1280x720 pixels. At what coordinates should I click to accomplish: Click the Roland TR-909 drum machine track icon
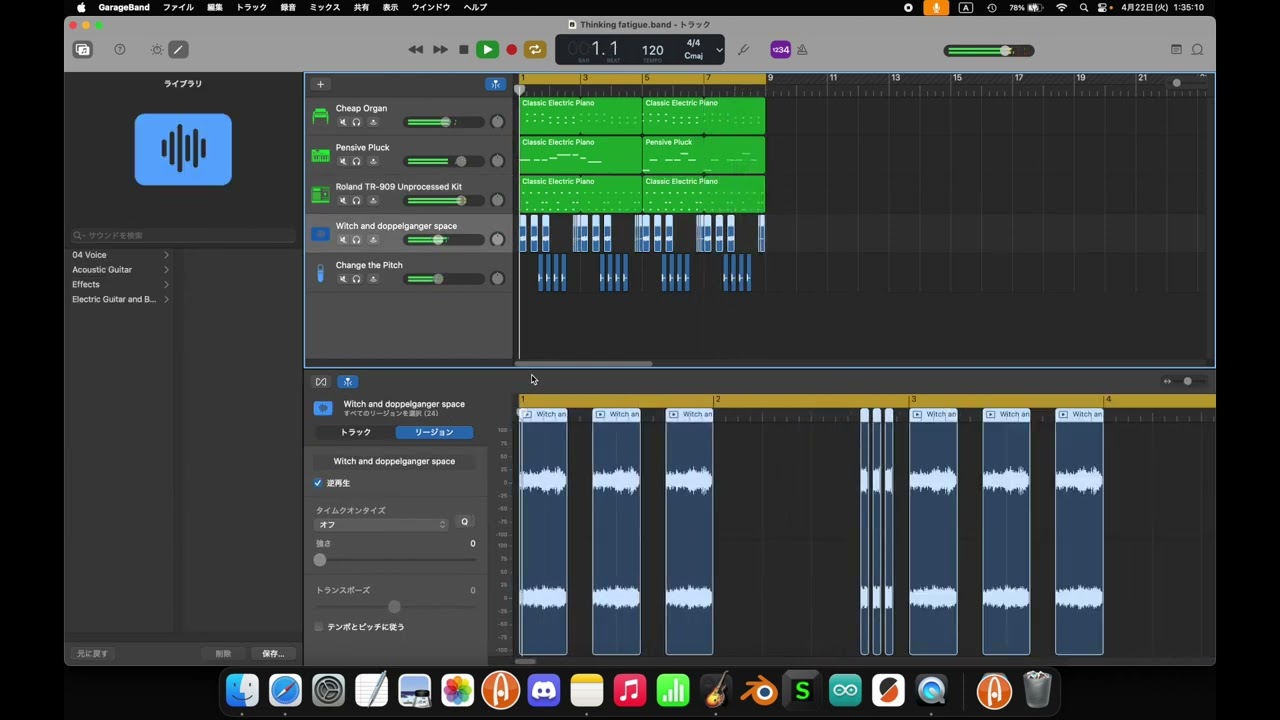(320, 194)
